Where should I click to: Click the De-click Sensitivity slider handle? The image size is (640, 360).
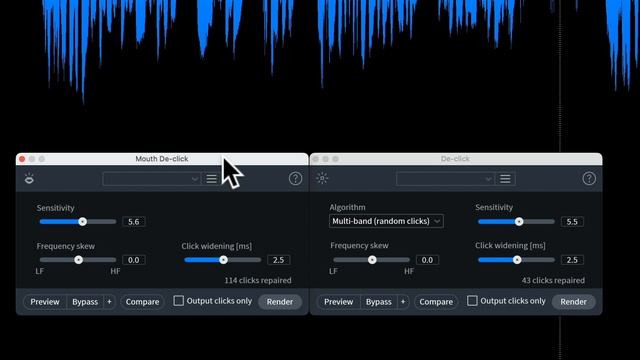[519, 222]
